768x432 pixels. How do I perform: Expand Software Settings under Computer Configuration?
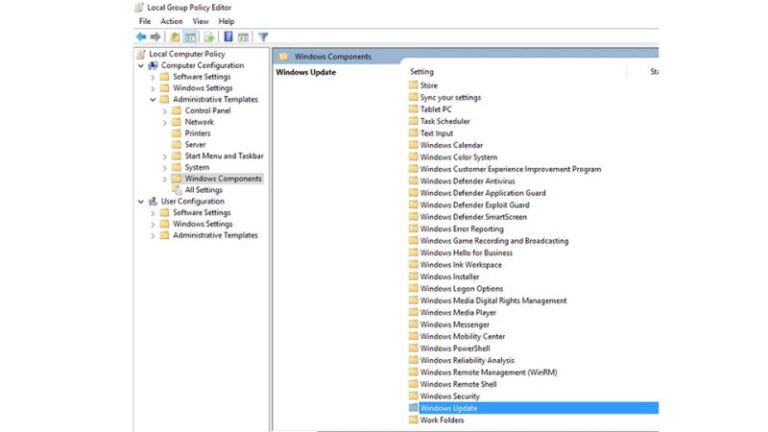153,77
